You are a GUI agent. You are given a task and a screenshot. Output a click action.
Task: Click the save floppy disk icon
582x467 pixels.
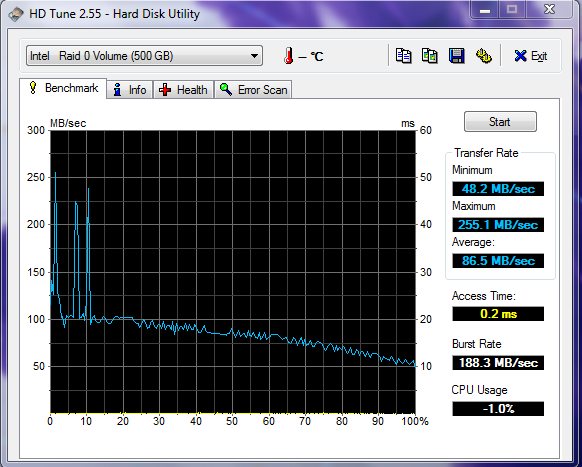[457, 56]
